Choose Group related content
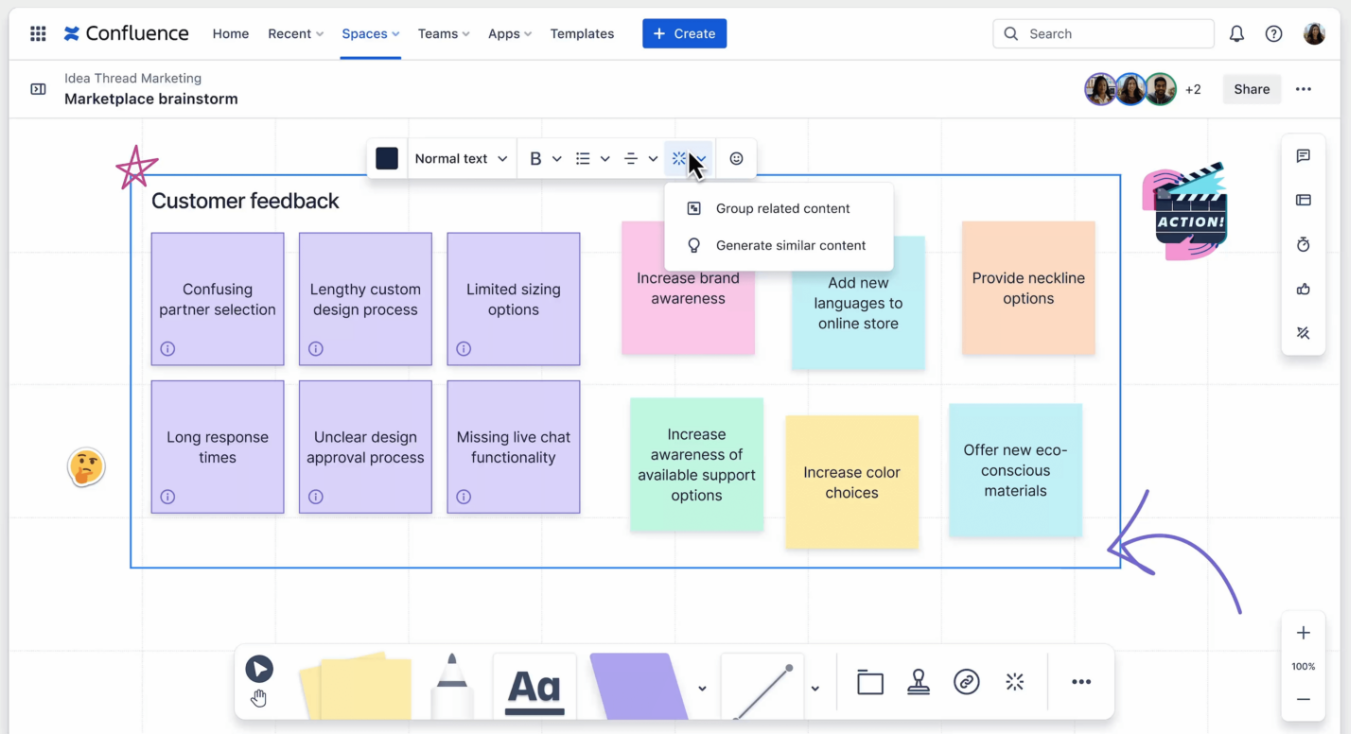 point(778,208)
